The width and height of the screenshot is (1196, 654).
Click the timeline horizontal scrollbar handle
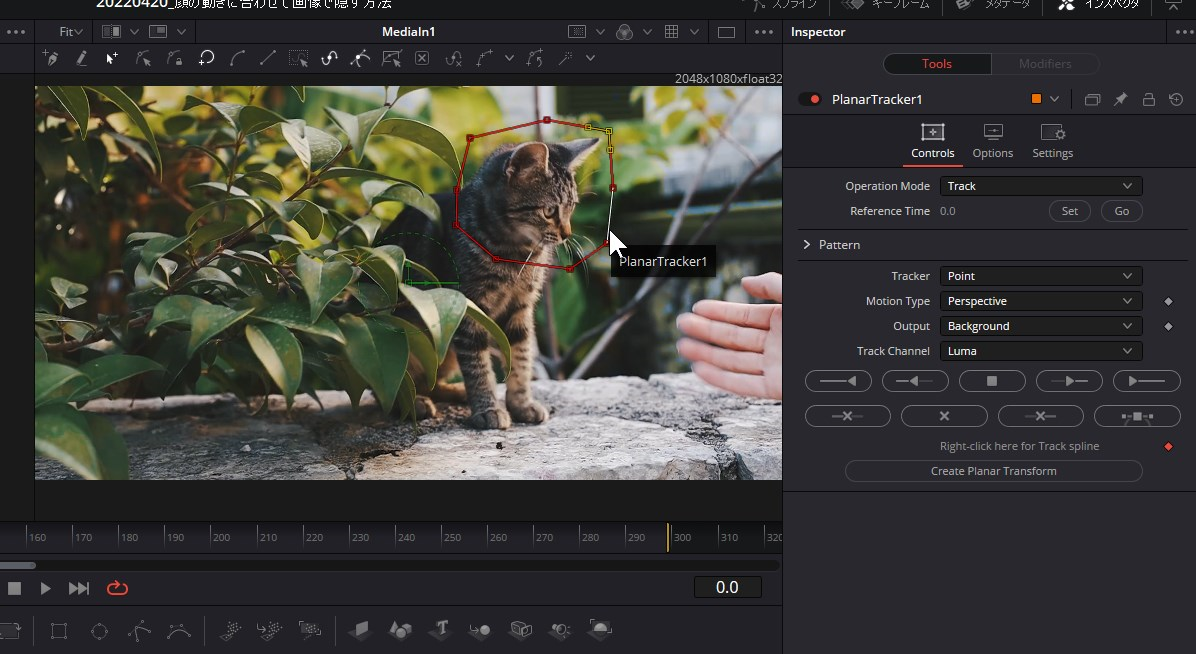pyautogui.click(x=18, y=565)
